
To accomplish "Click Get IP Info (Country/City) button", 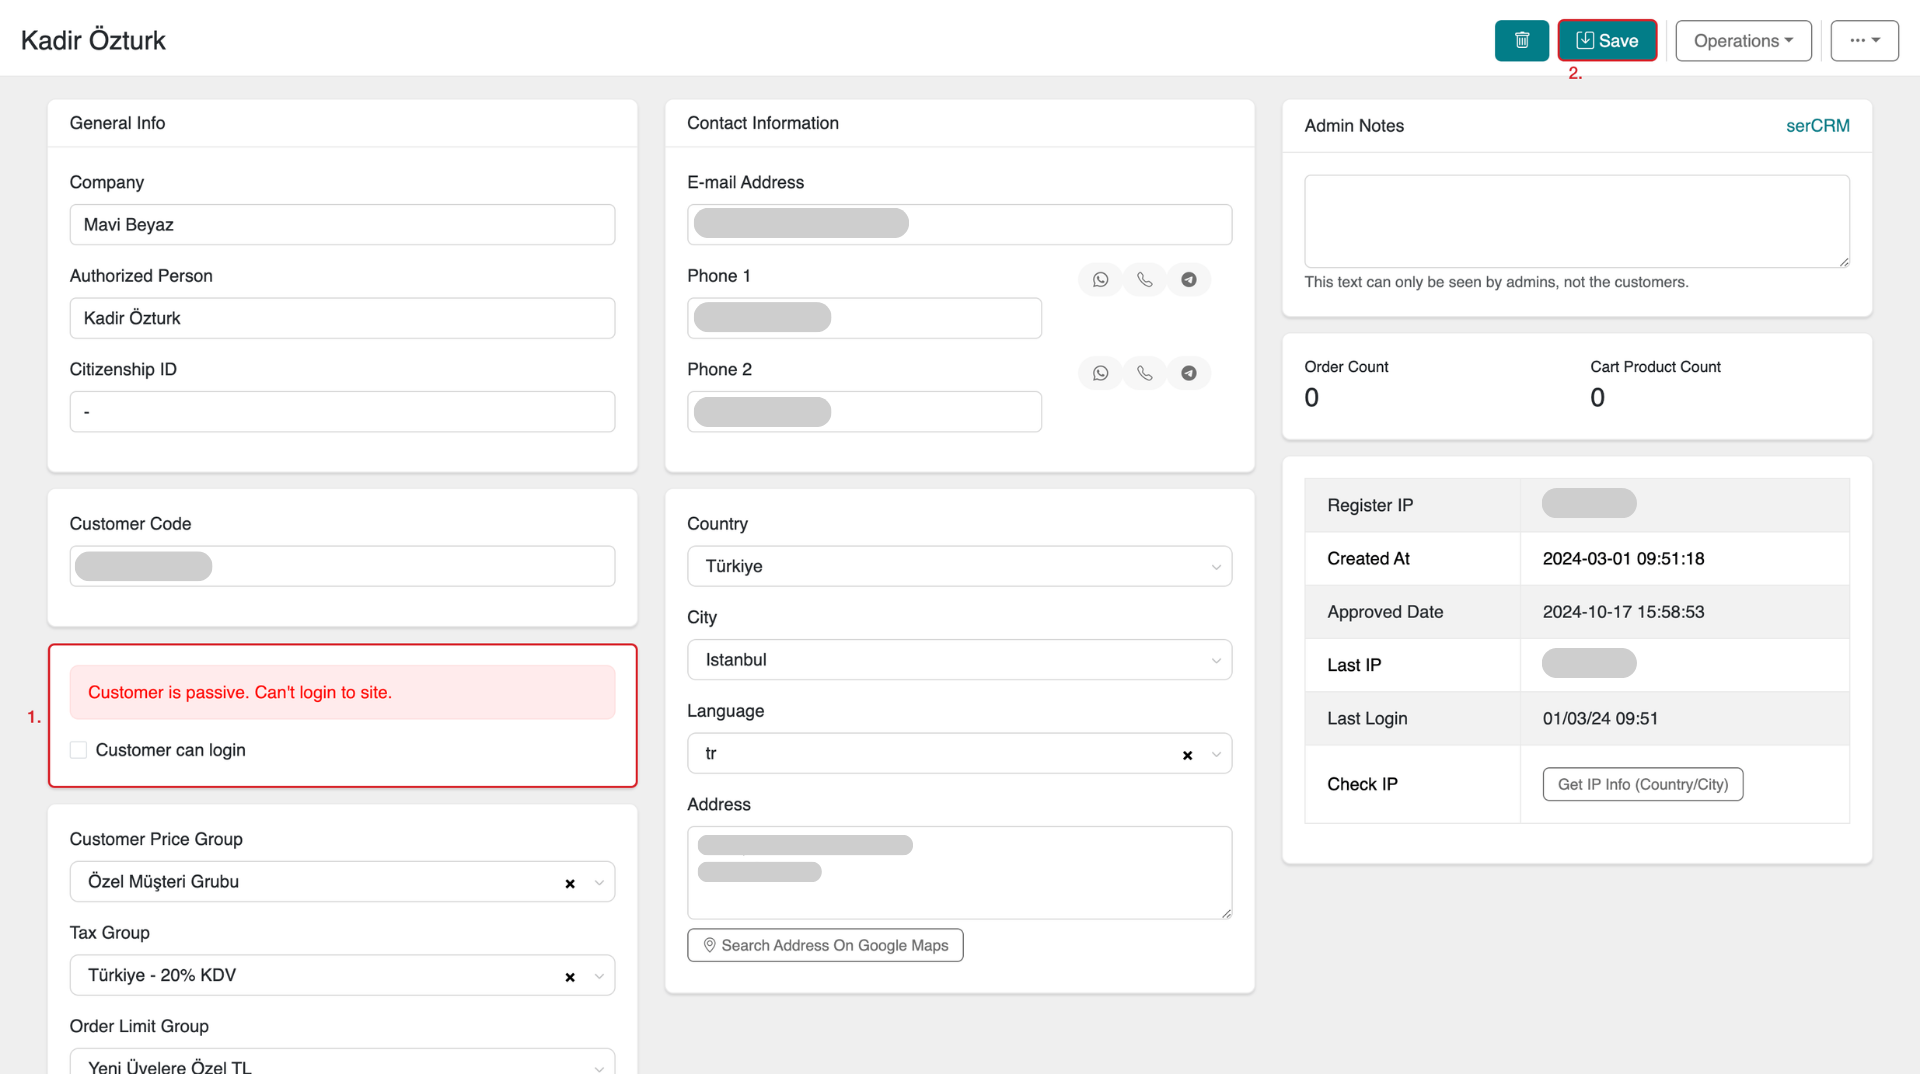I will (x=1642, y=785).
